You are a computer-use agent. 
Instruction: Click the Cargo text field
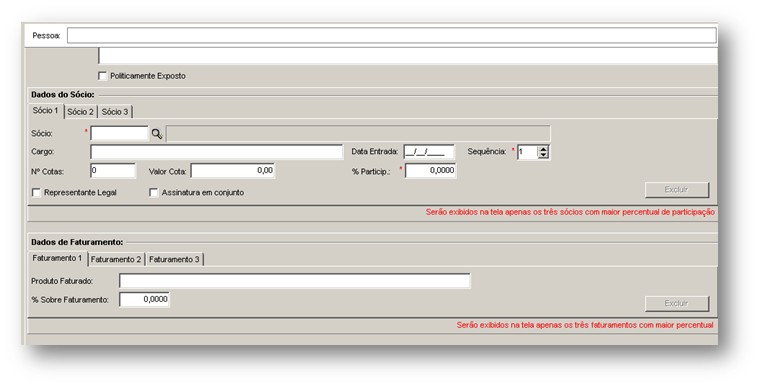click(217, 152)
